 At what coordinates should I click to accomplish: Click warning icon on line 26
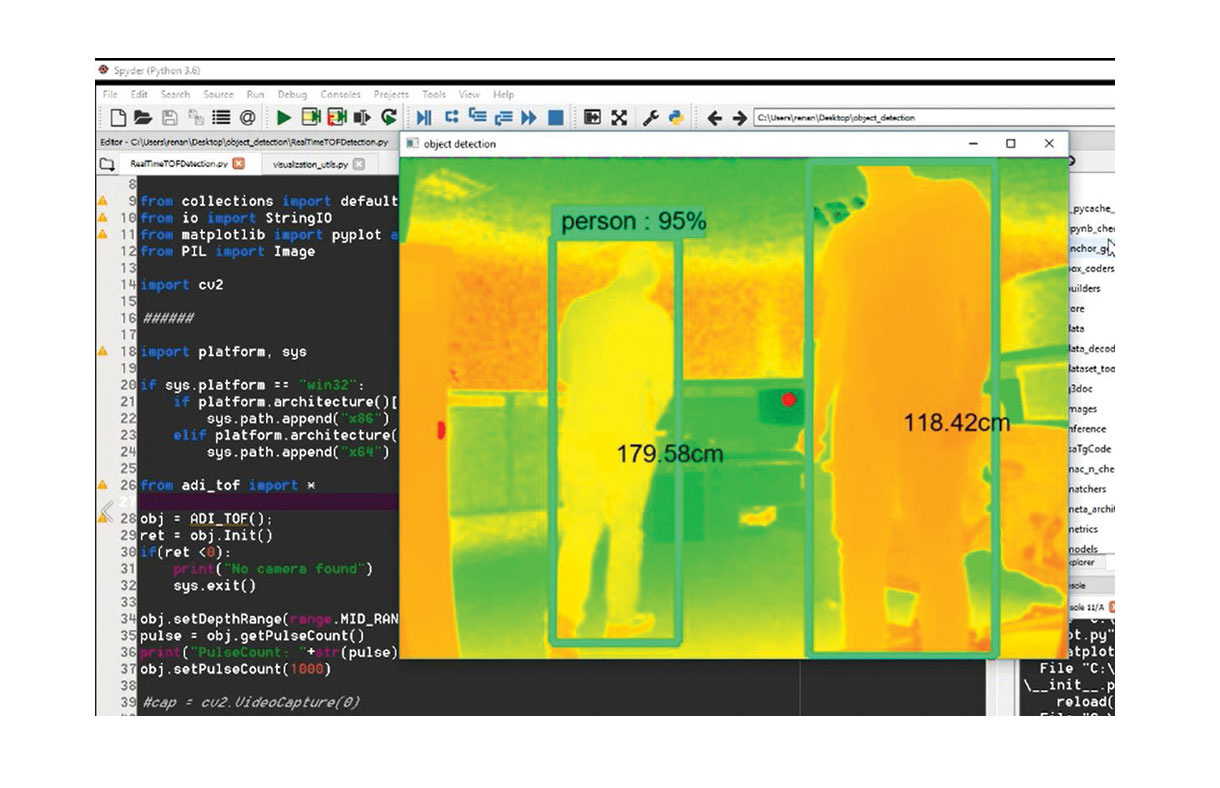coord(101,485)
